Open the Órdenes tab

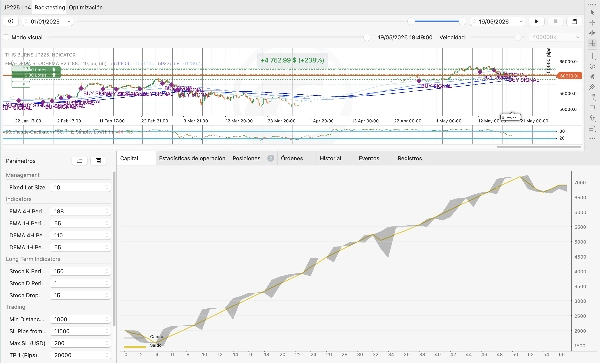tap(292, 158)
